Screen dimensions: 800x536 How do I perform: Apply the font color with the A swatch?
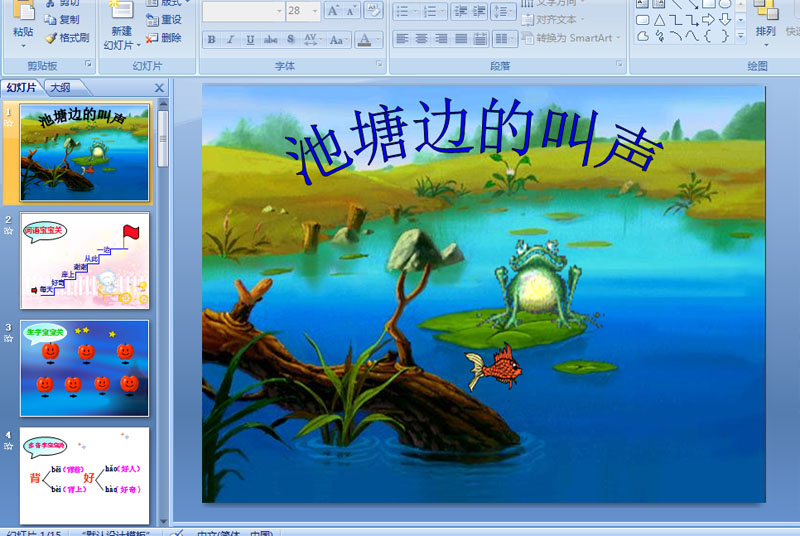(x=364, y=39)
